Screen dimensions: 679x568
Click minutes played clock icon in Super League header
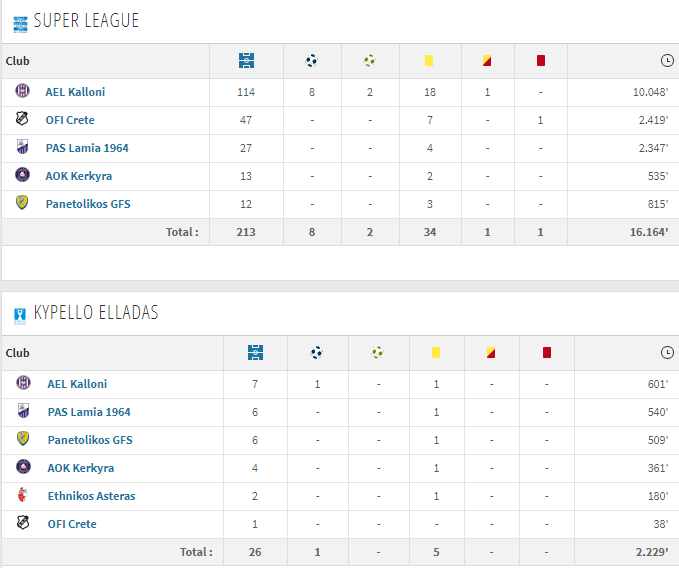pos(667,61)
